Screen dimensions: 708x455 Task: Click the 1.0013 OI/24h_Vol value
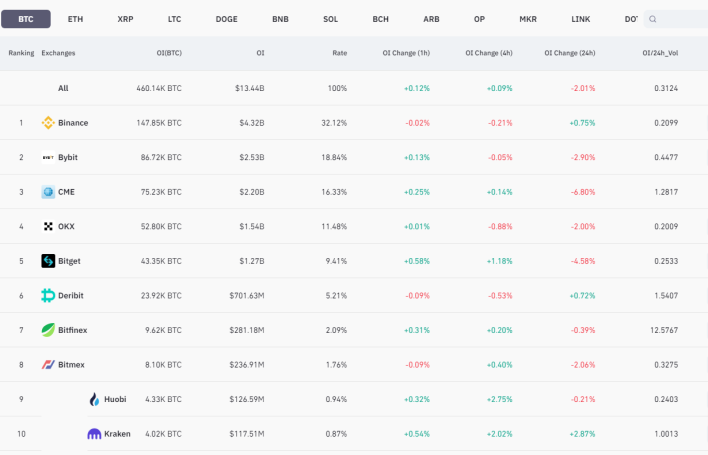coord(666,434)
